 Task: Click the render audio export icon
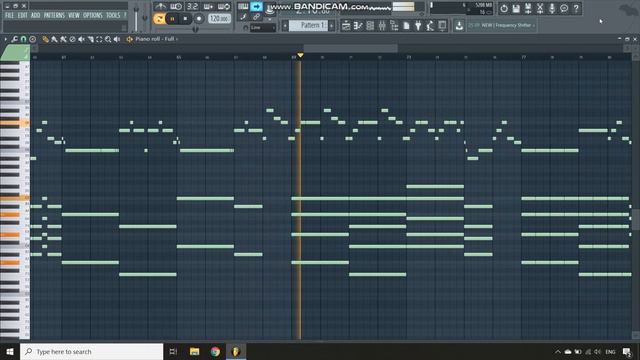tap(528, 9)
